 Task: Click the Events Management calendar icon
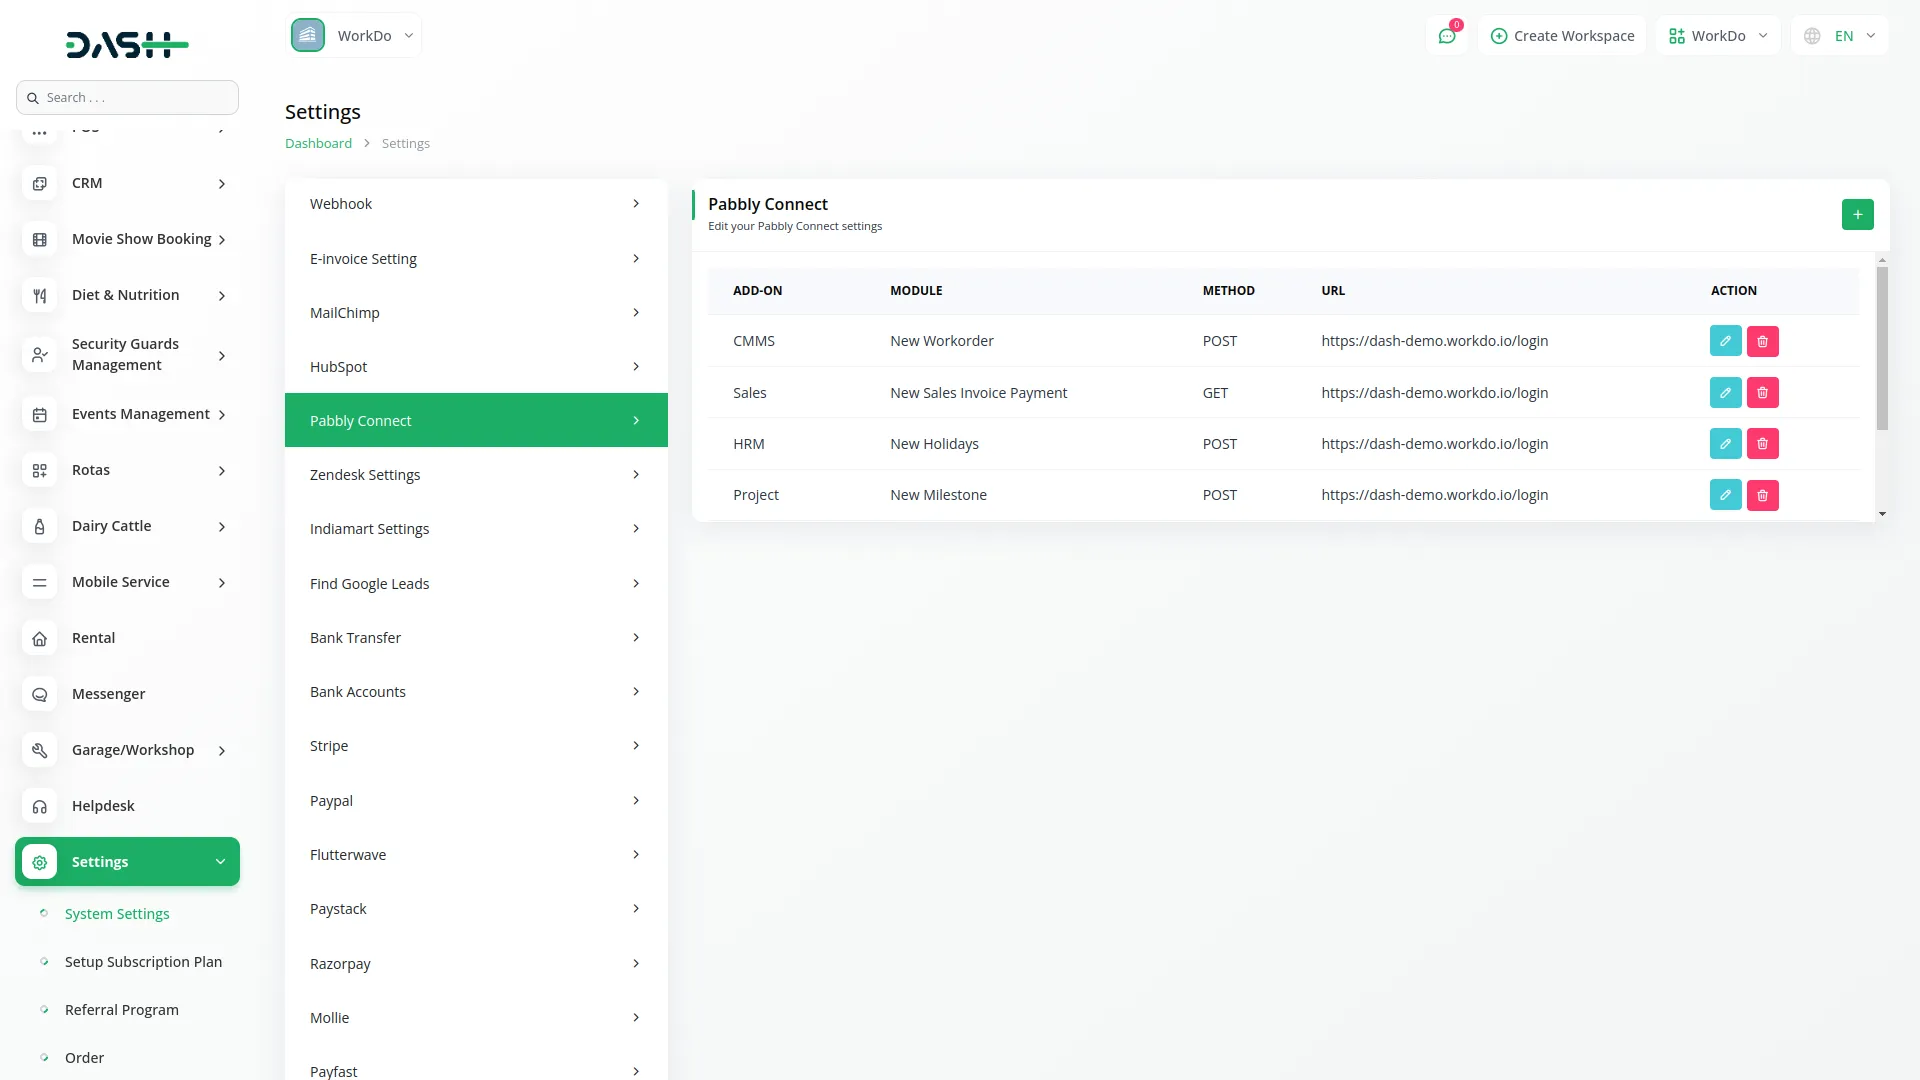click(38, 414)
